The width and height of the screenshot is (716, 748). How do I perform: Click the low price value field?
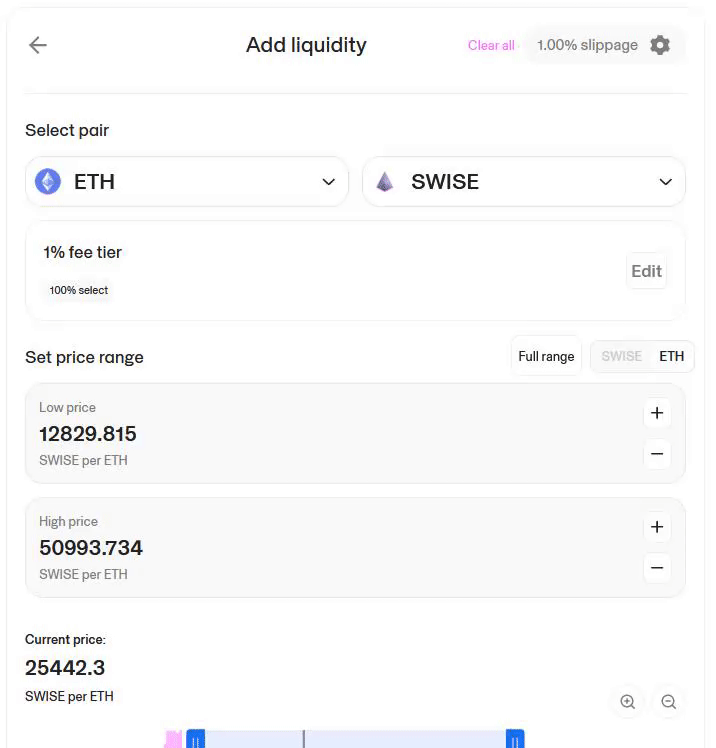point(88,434)
